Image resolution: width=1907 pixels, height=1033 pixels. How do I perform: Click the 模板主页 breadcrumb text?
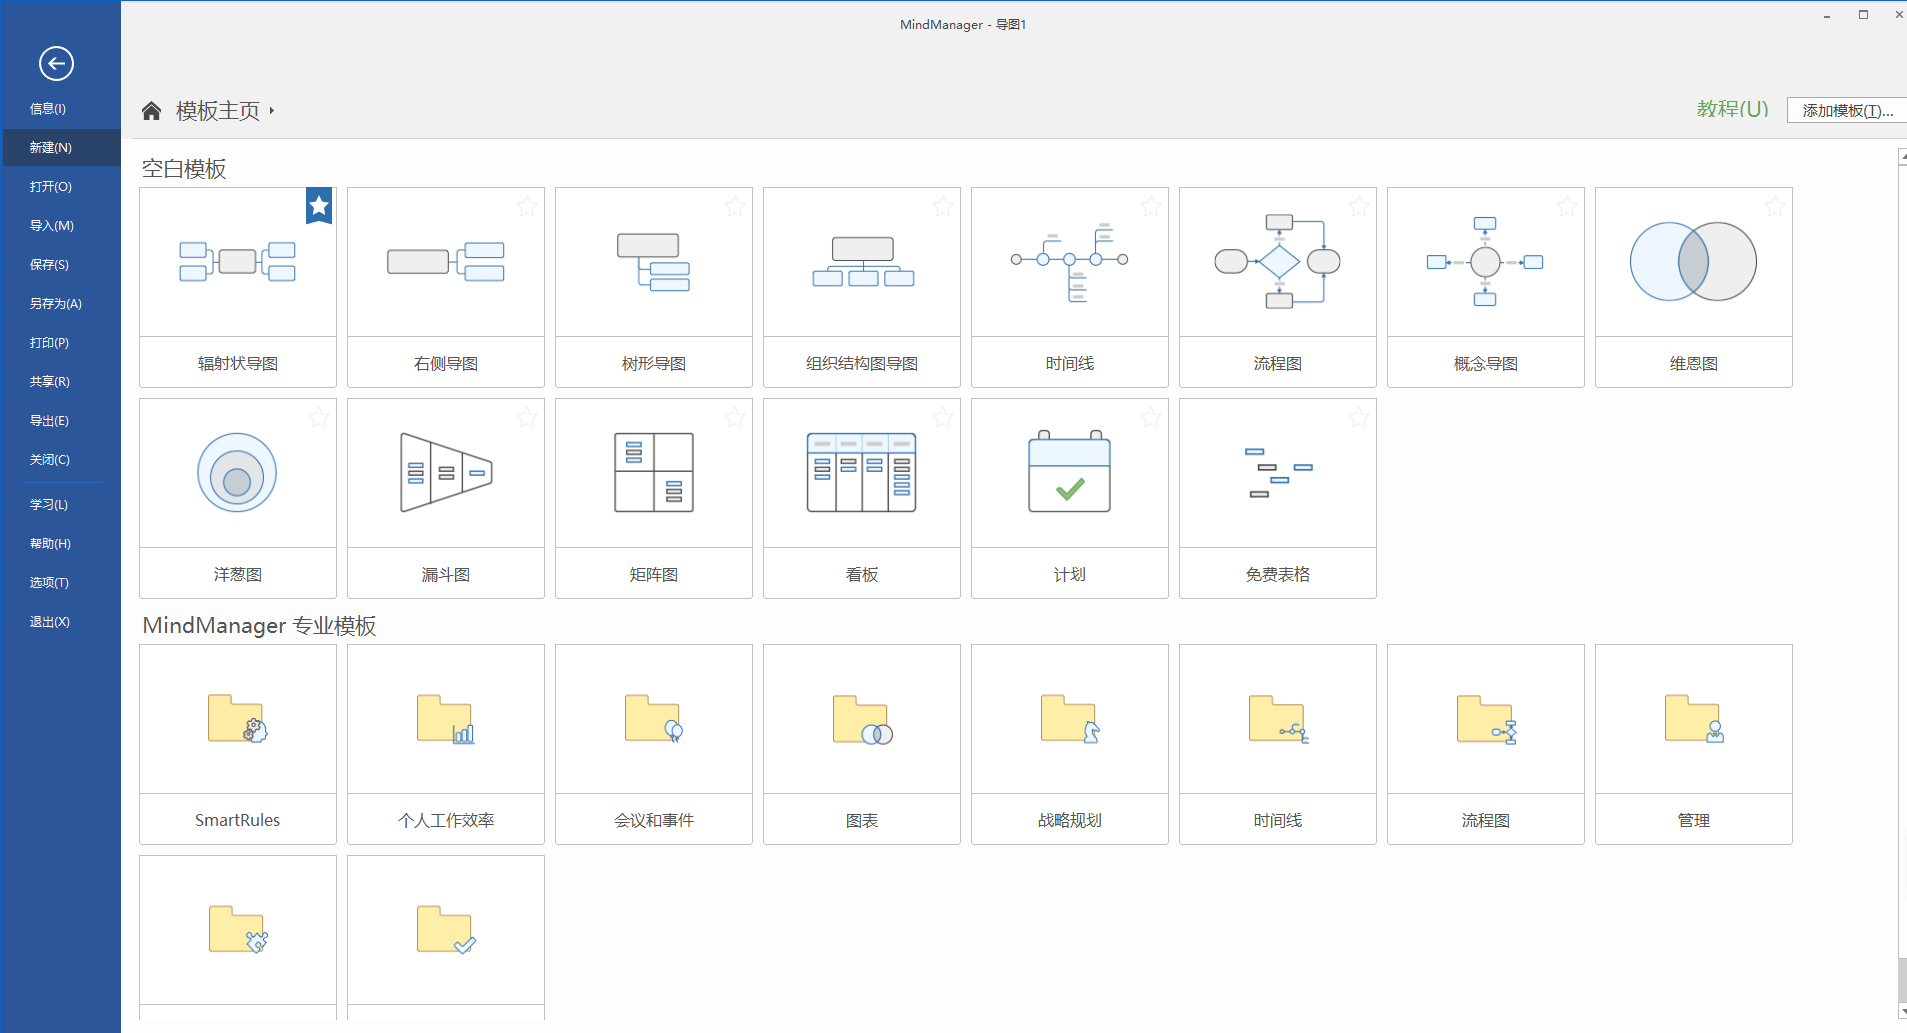tap(218, 111)
